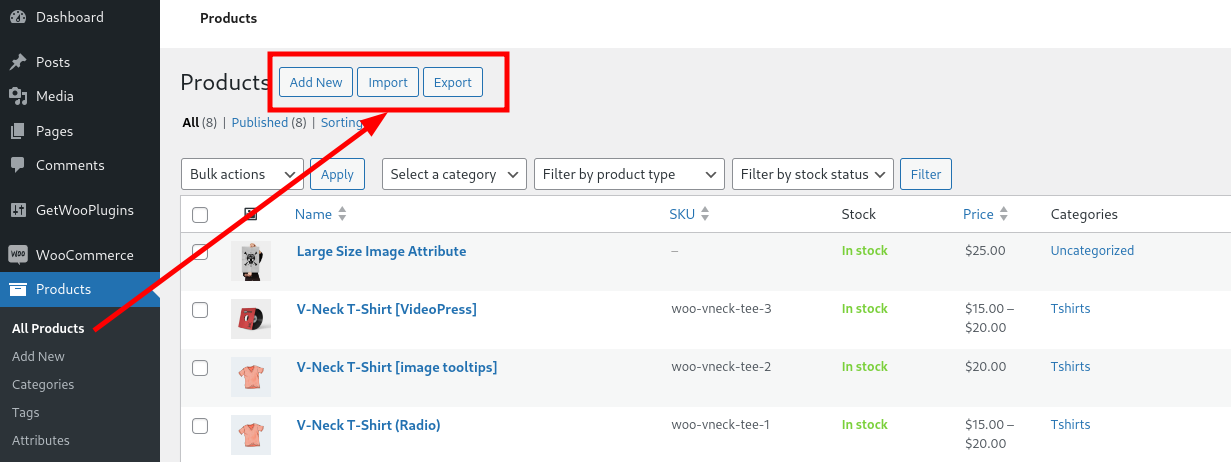The width and height of the screenshot is (1231, 462).
Task: Sort by SKU using arrow icon
Action: point(704,214)
